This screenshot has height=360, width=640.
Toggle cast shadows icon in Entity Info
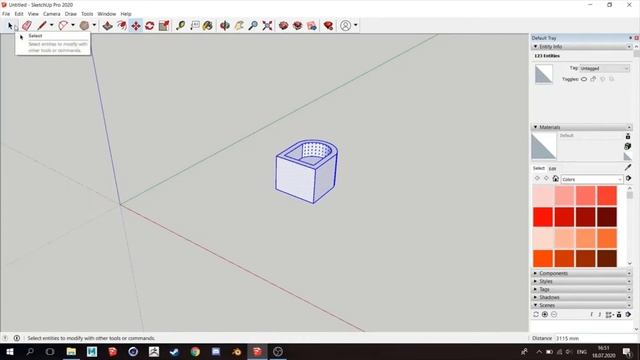click(611, 79)
